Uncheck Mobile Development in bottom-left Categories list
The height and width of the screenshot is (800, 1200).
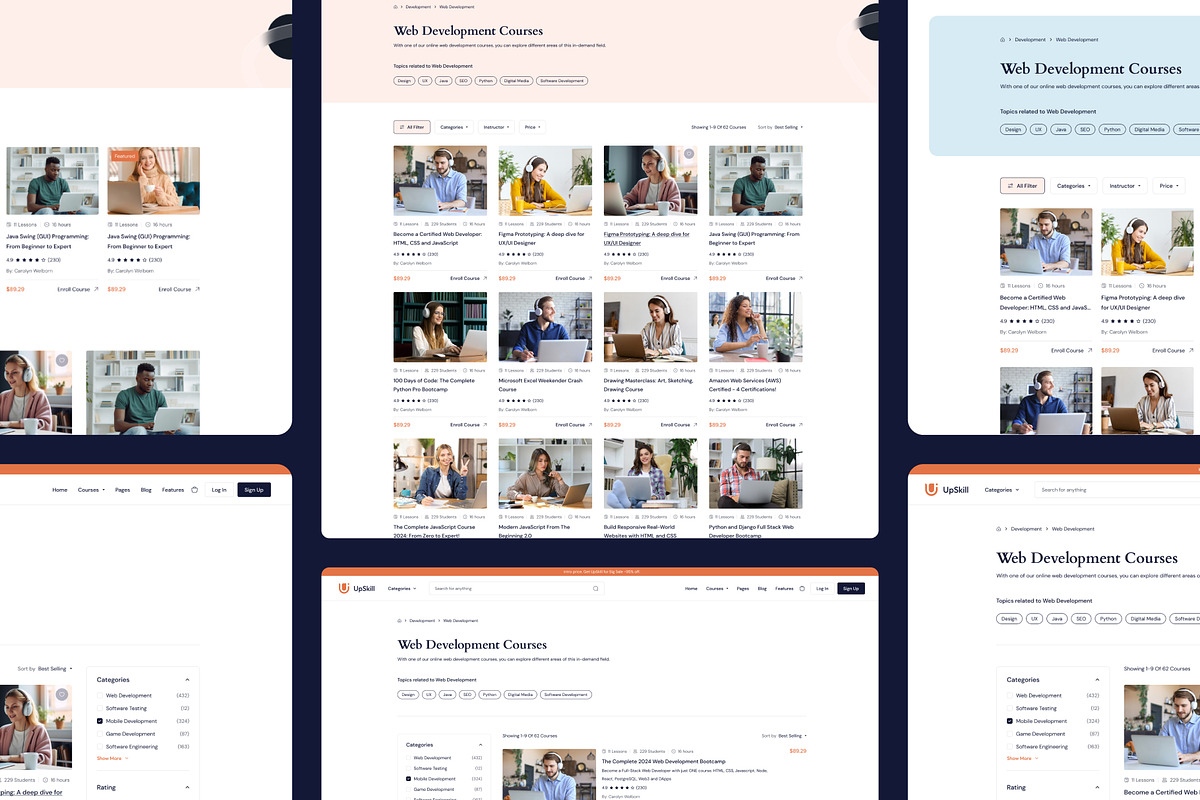click(100, 721)
